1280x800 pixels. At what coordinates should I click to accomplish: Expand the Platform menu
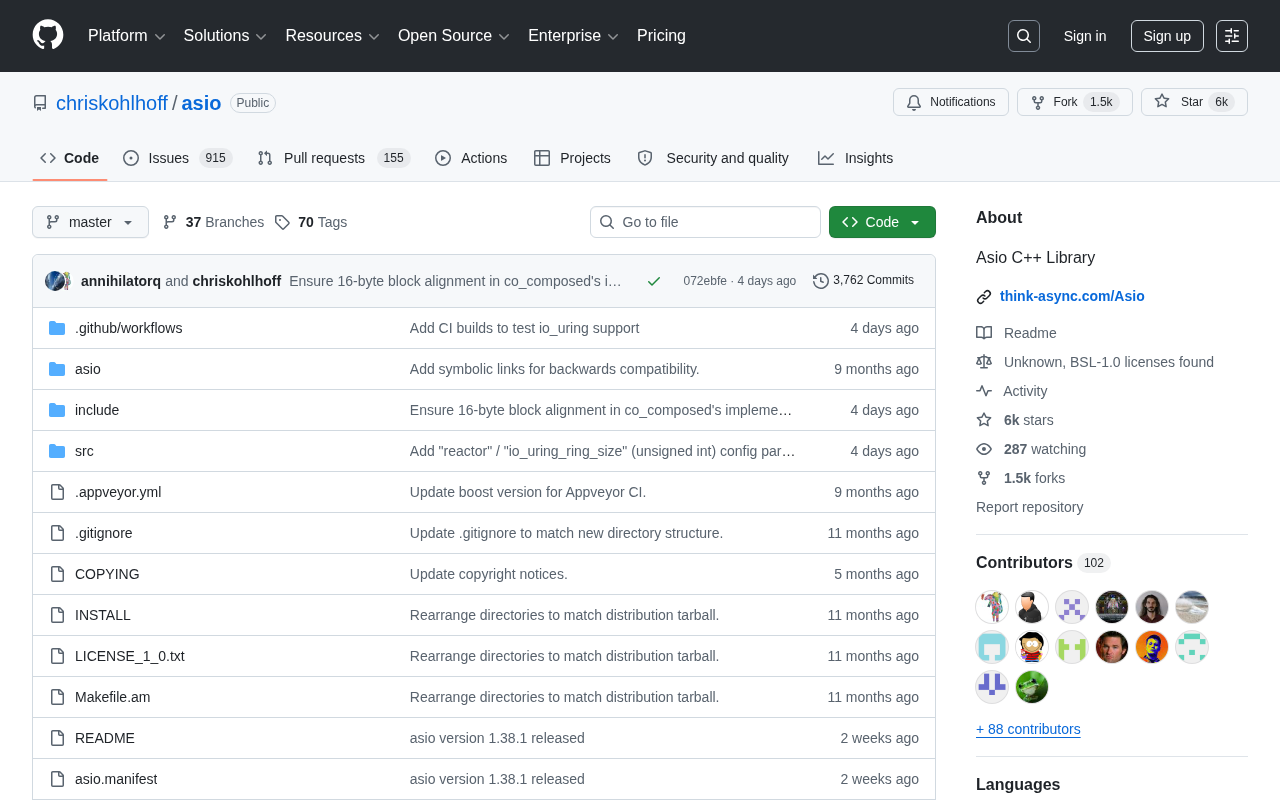click(127, 36)
